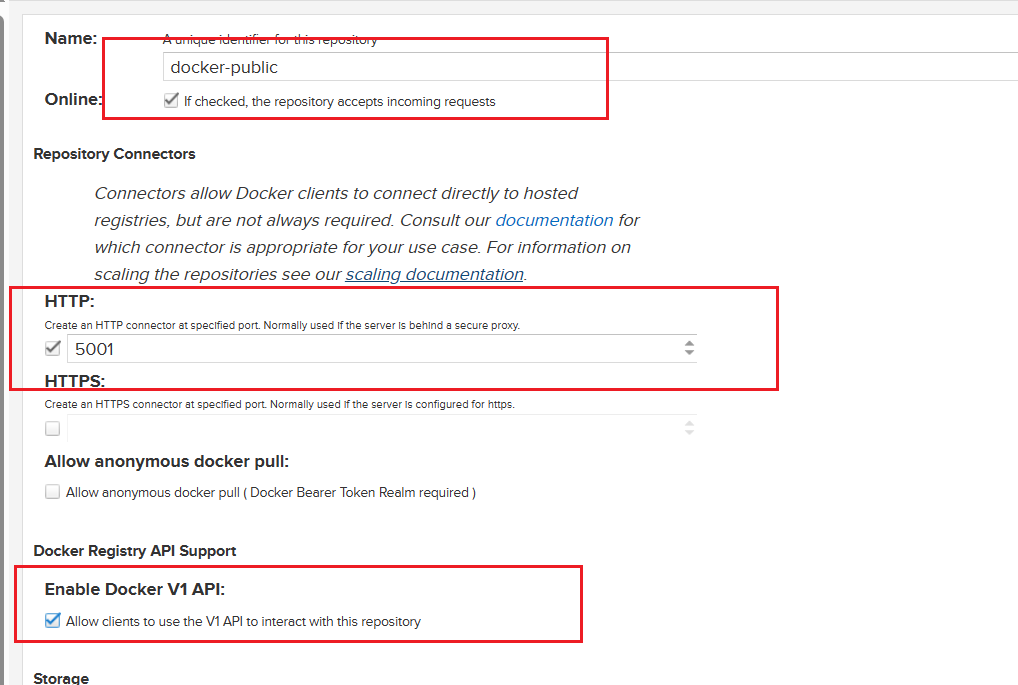This screenshot has width=1018, height=685.
Task: Toggle the Online repository checkbox
Action: 172,101
